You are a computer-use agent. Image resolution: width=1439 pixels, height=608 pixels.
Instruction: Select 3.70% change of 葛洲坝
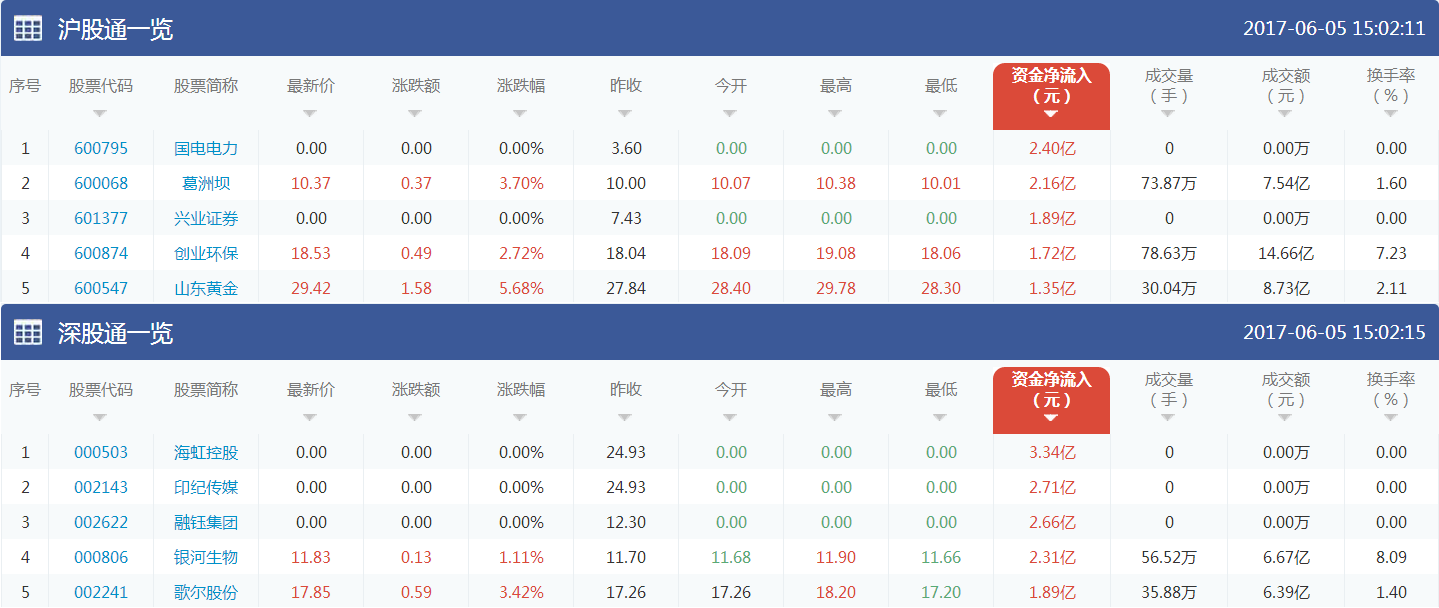(x=521, y=183)
